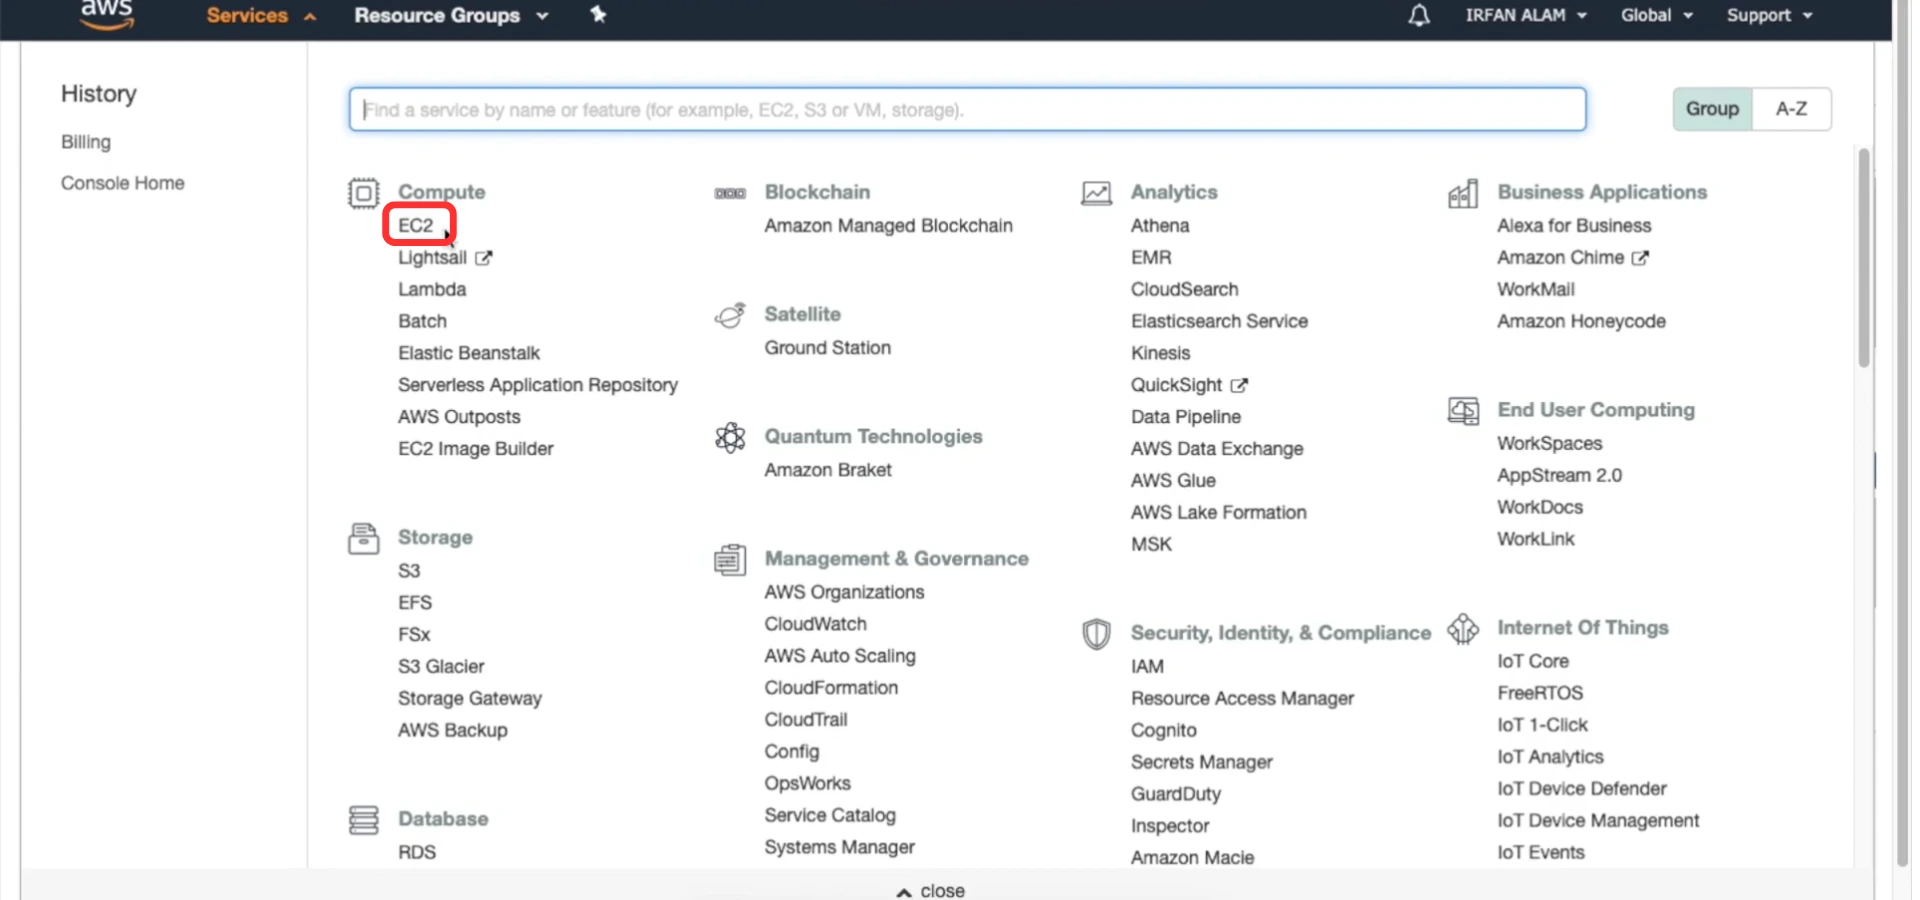This screenshot has height=900, width=1920.
Task: Click the Blockchain category icon
Action: (x=730, y=193)
